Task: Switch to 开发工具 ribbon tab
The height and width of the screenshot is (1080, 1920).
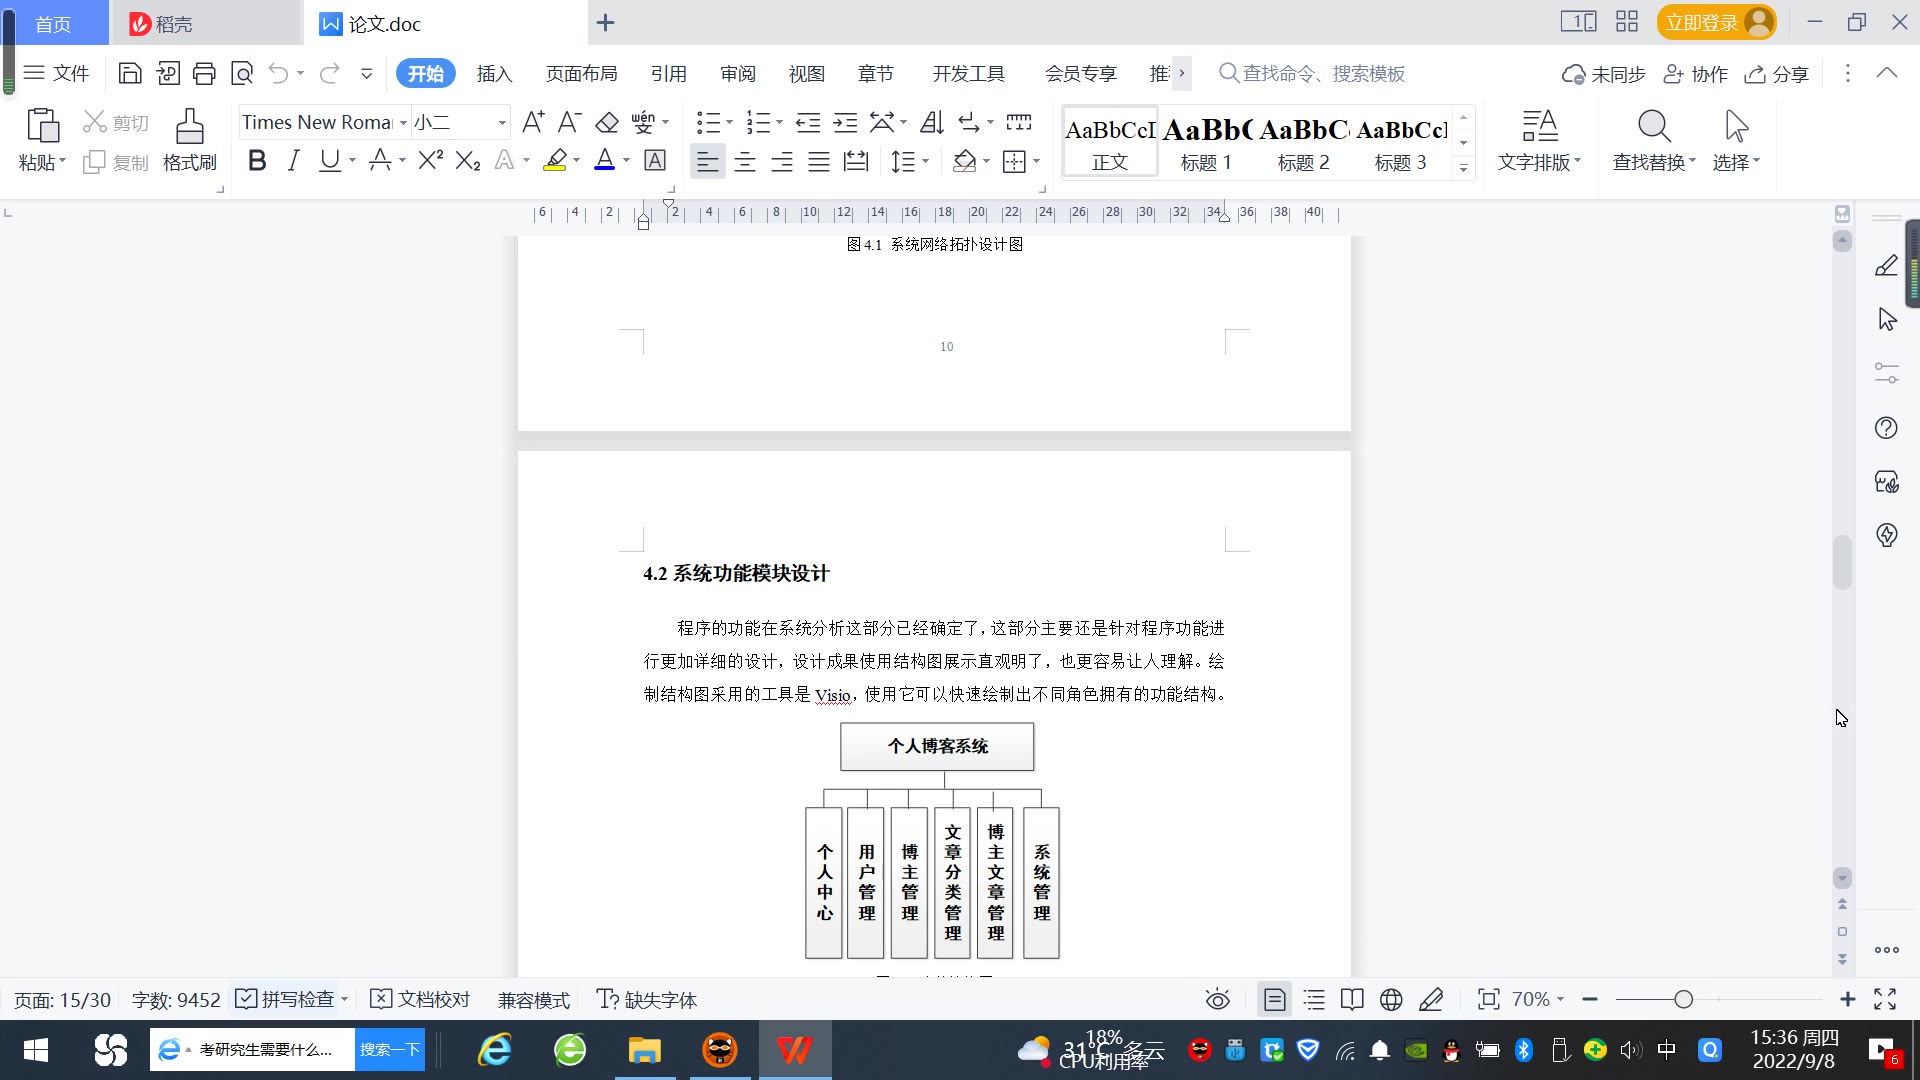Action: point(968,73)
